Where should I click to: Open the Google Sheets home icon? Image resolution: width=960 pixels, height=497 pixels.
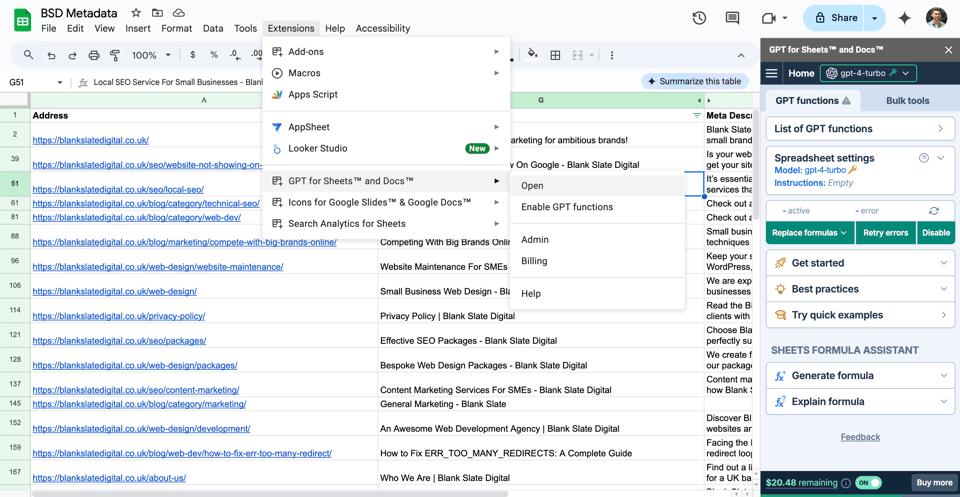[23, 20]
